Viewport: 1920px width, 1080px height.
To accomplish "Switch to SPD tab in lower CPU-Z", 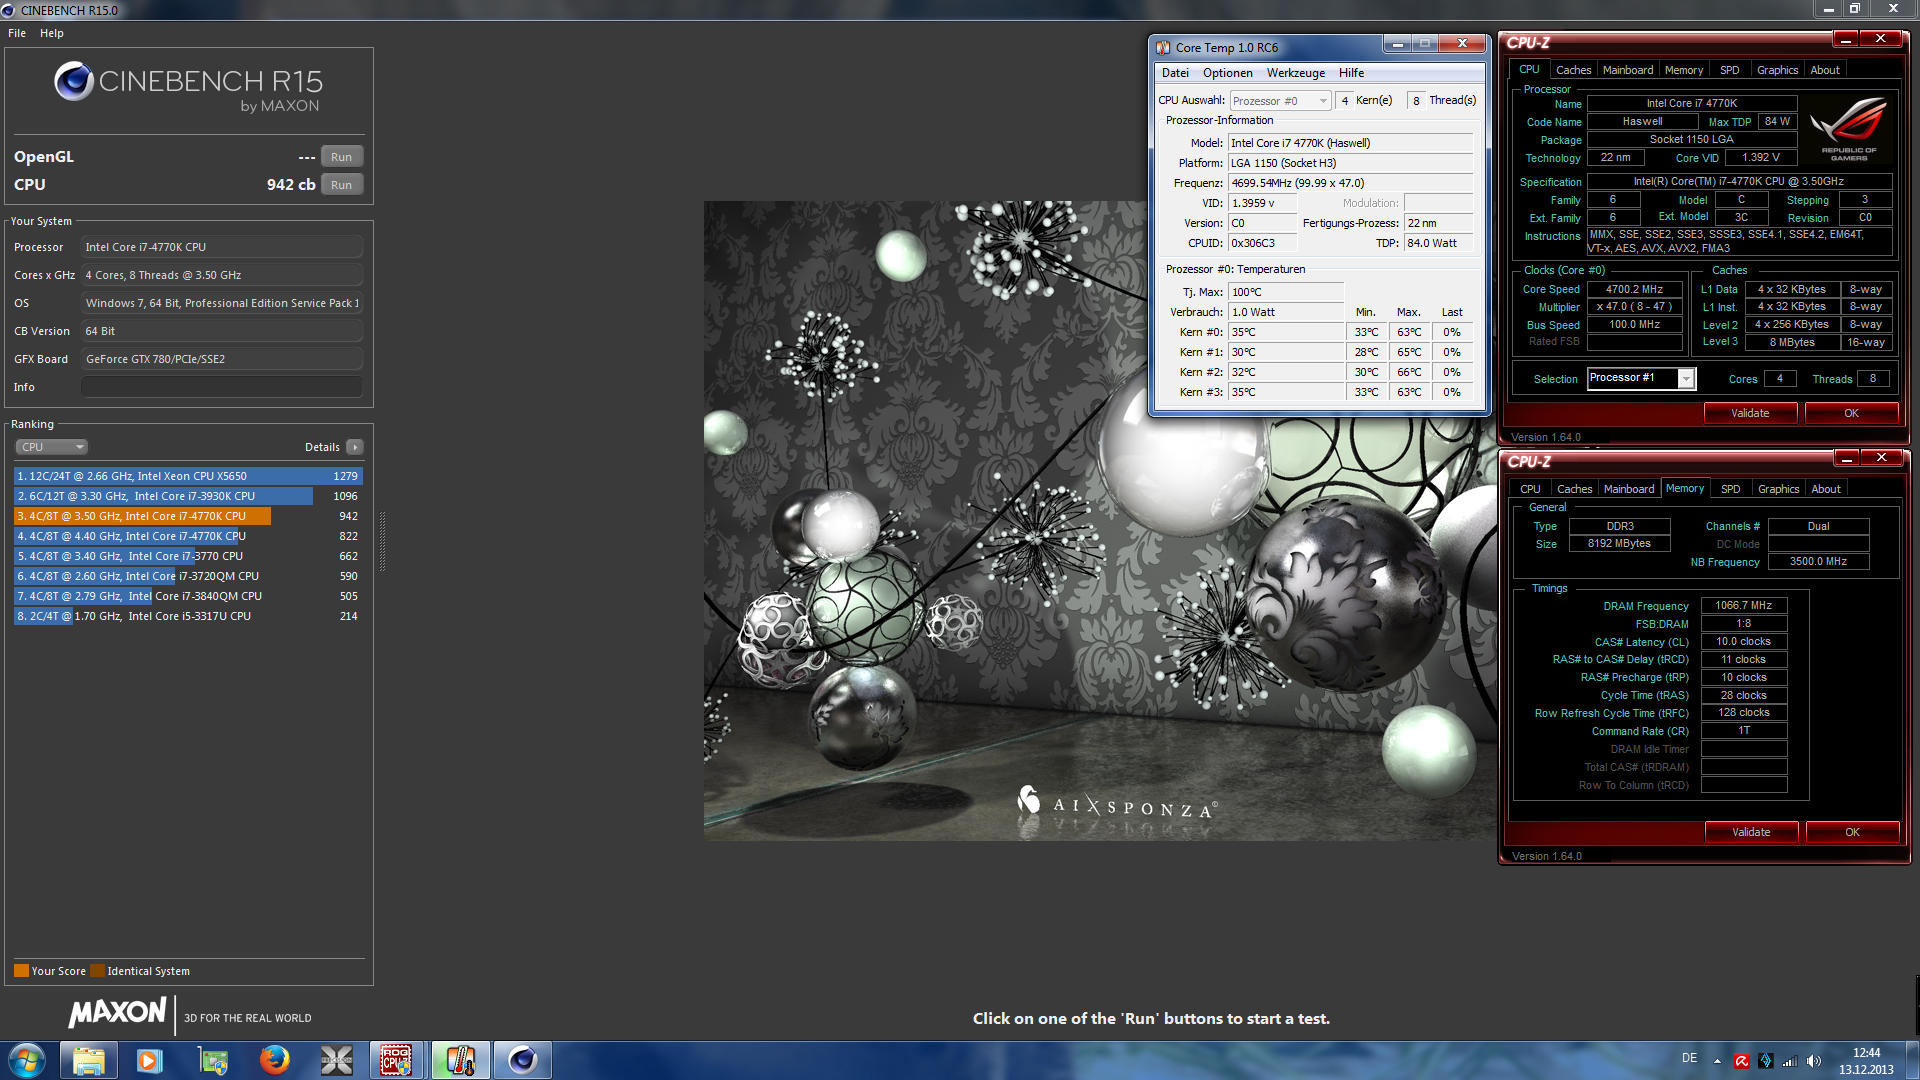I will click(1730, 489).
